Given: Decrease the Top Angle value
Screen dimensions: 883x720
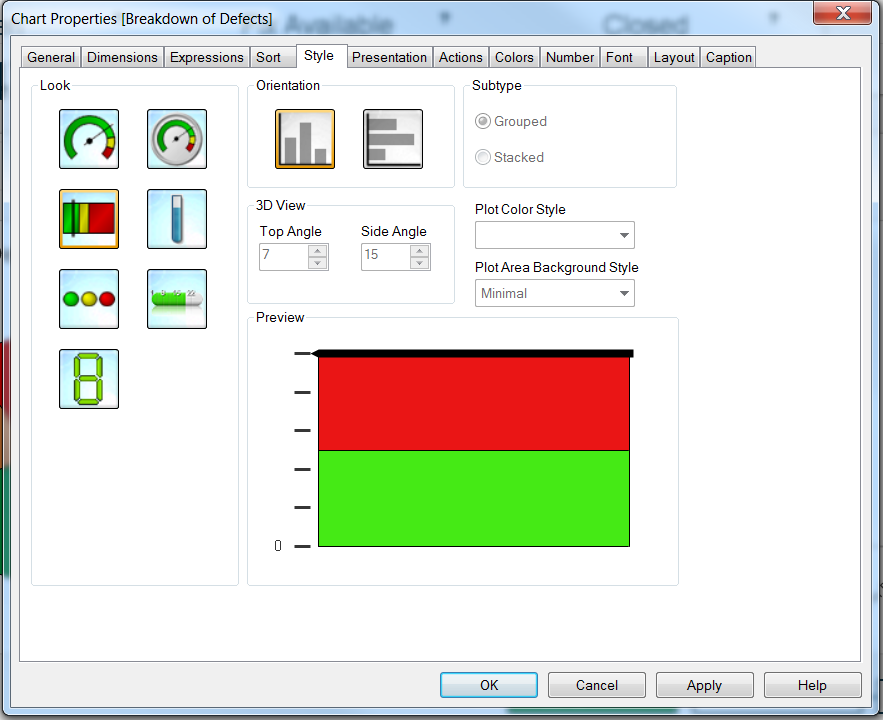Looking at the screenshot, I should coord(318,263).
